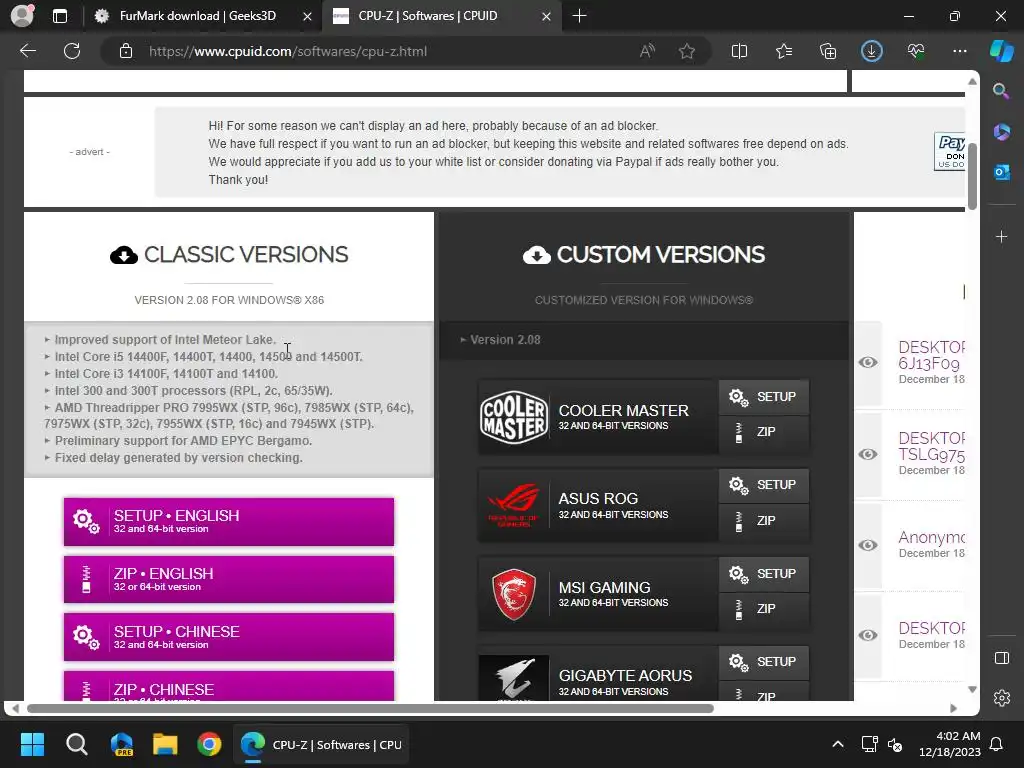Open Settings and more ellipsis menu
This screenshot has width=1024, height=768.
[959, 51]
